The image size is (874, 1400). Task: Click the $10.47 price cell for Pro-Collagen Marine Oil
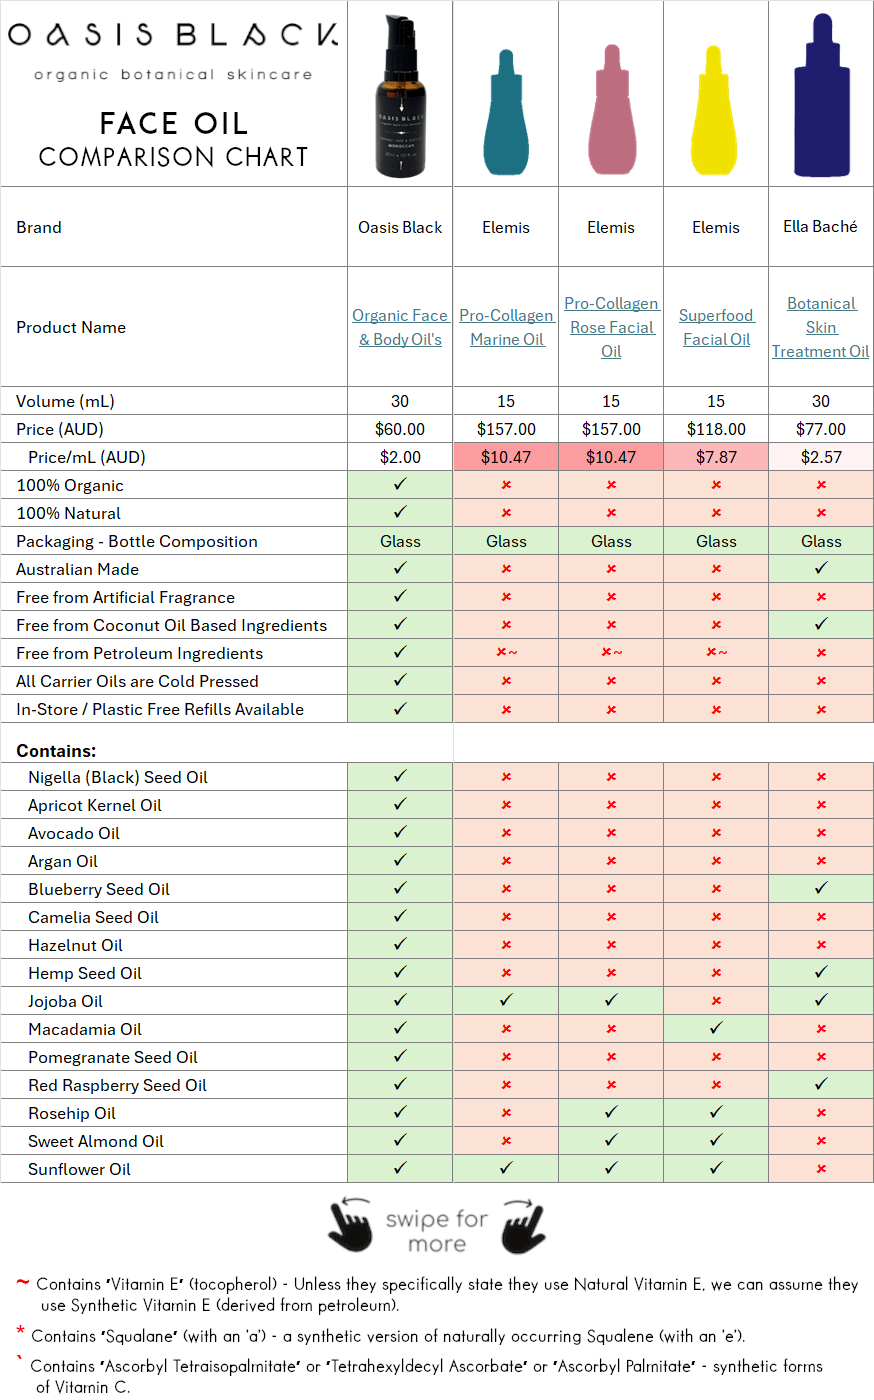click(506, 457)
